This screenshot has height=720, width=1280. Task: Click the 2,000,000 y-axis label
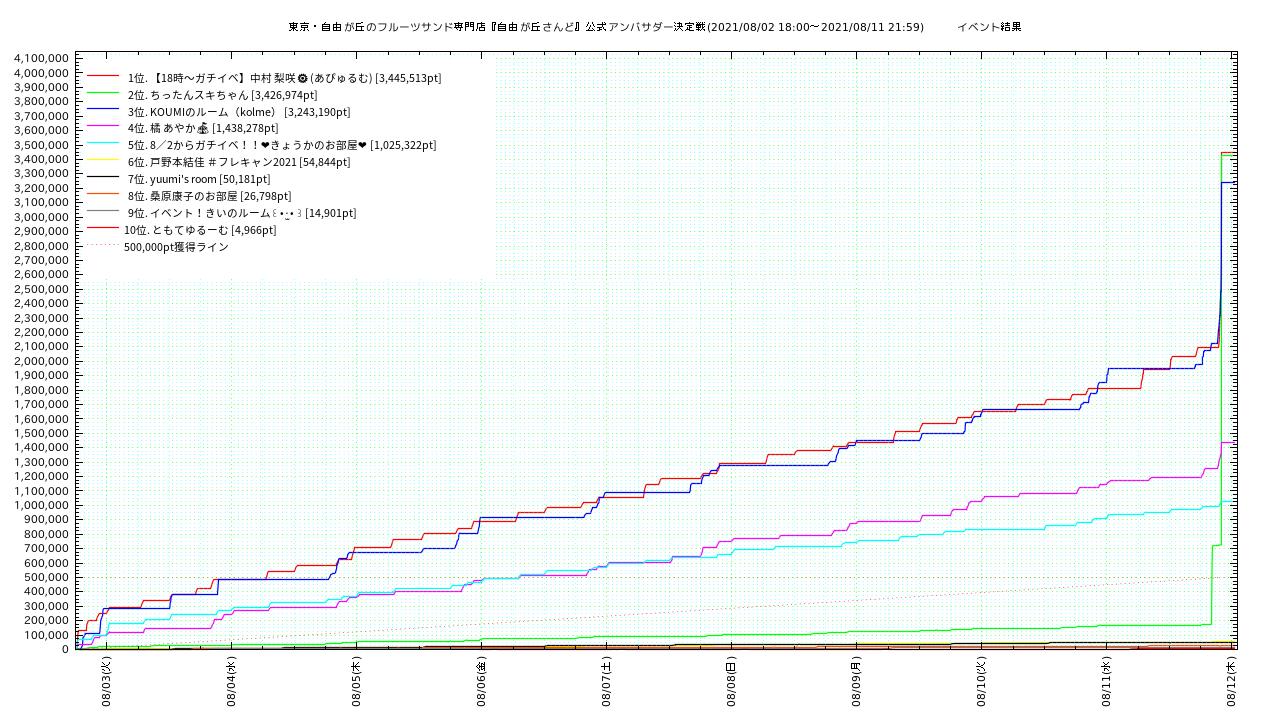(x=42, y=361)
